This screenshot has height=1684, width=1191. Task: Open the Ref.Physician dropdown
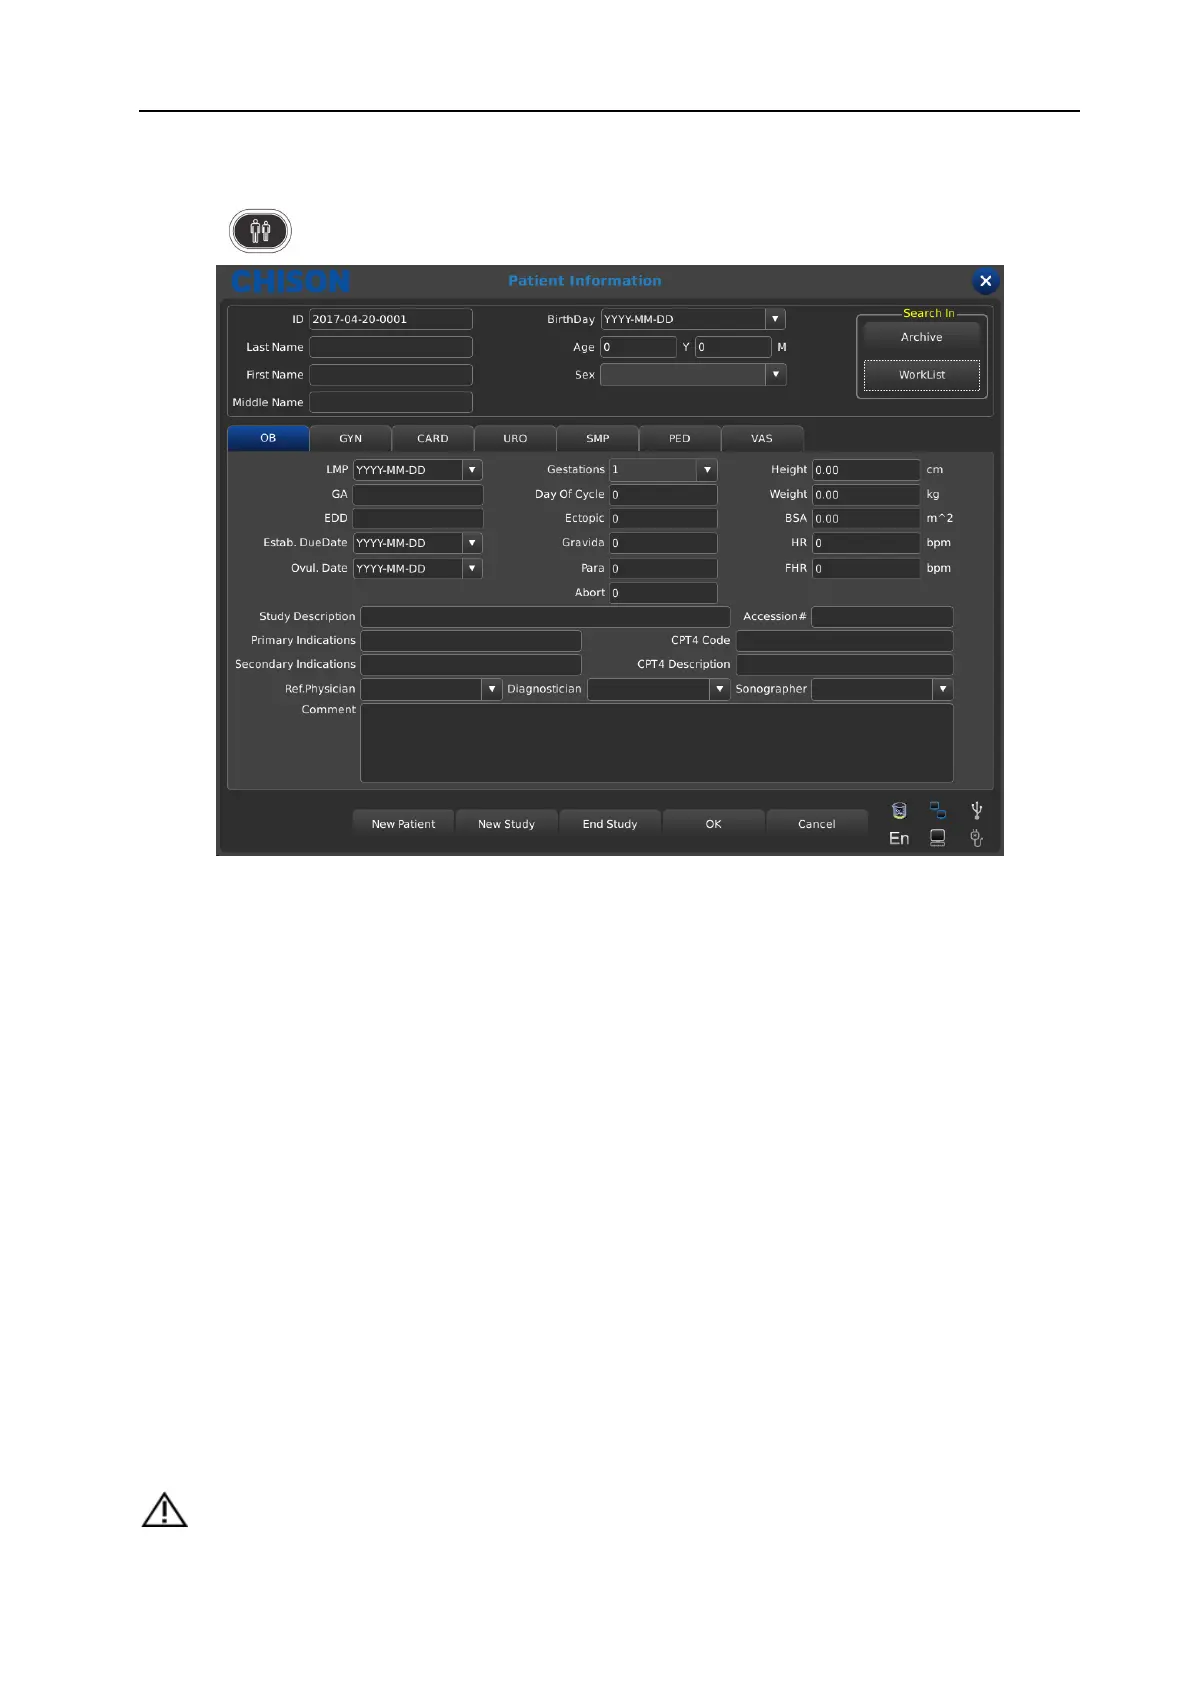[491, 689]
